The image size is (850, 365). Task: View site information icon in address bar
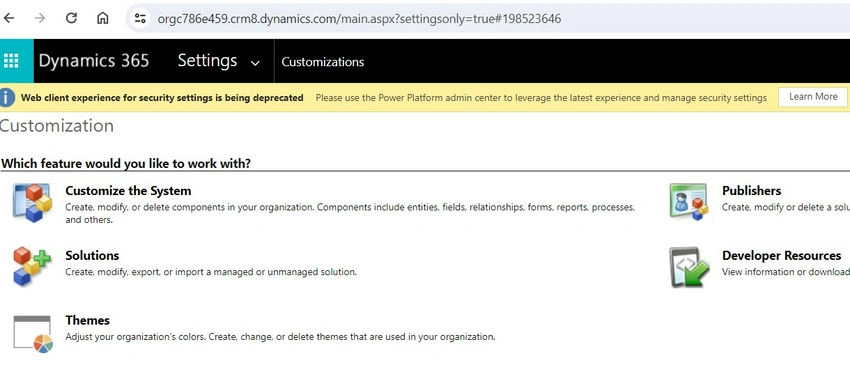(x=140, y=18)
